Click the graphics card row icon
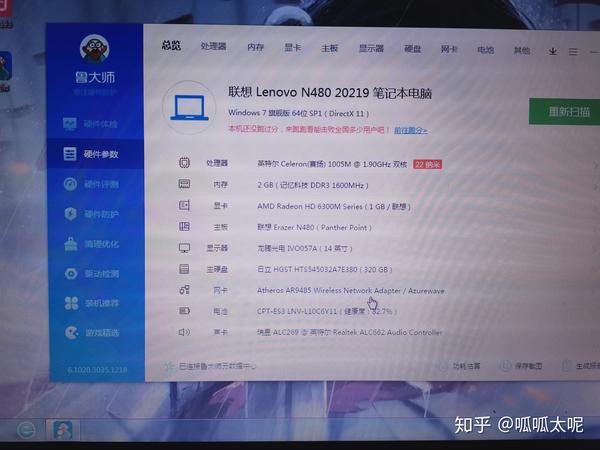The height and width of the screenshot is (450, 600). (184, 205)
